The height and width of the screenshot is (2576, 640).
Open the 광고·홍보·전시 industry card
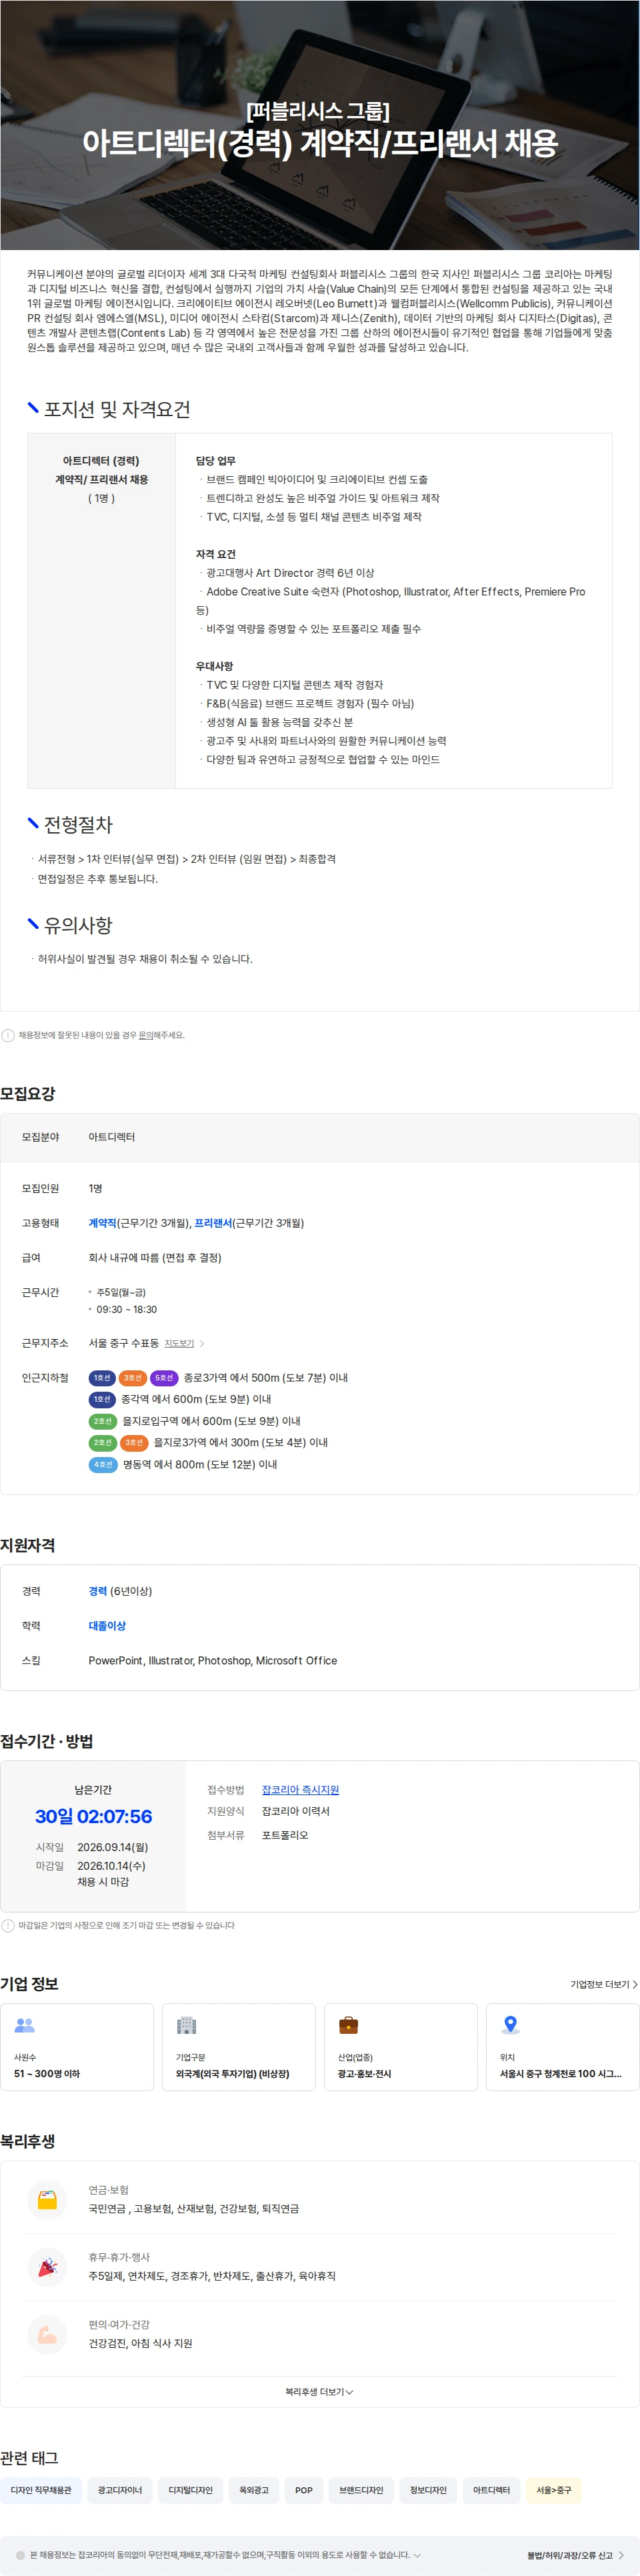pos(401,2046)
